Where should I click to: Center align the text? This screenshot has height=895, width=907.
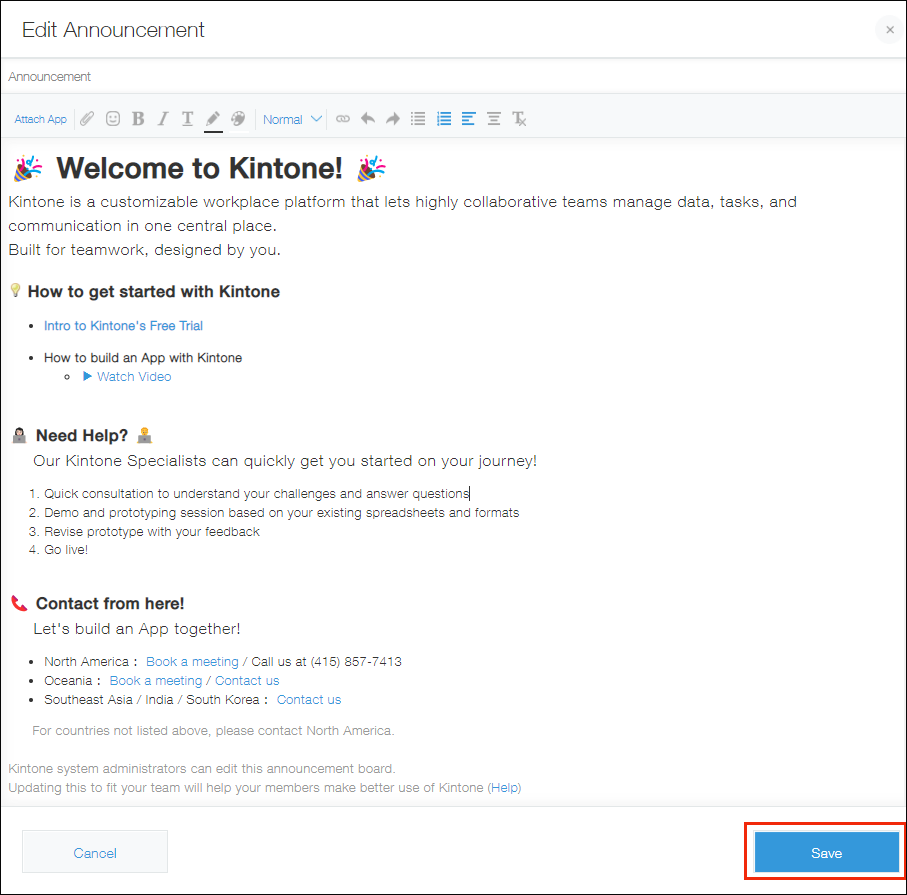(x=494, y=119)
